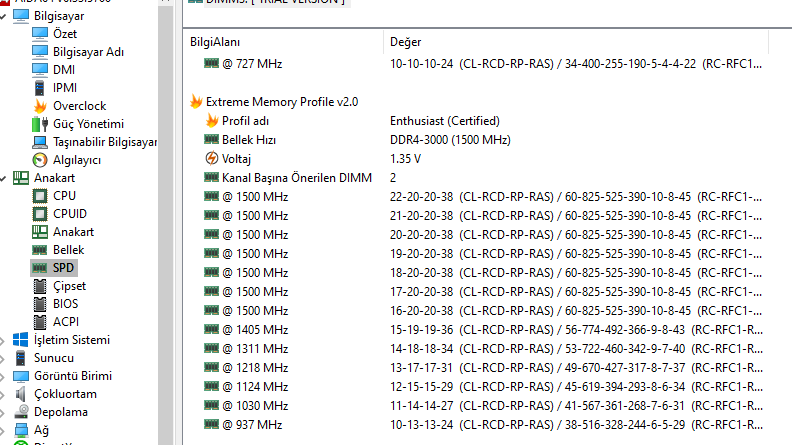
Task: Click the Taşınabilir Bilgisayar laptop icon
Action: pos(40,142)
